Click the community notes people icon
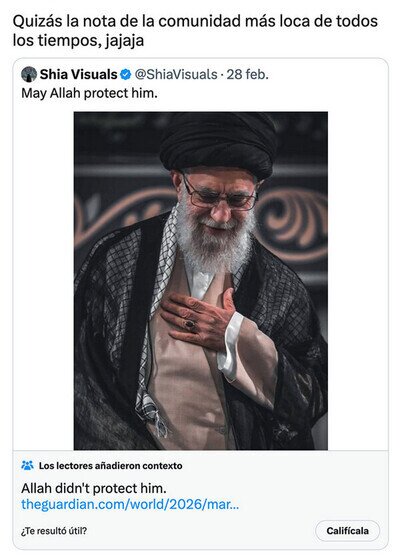The height and width of the screenshot is (557, 400). tap(27, 465)
